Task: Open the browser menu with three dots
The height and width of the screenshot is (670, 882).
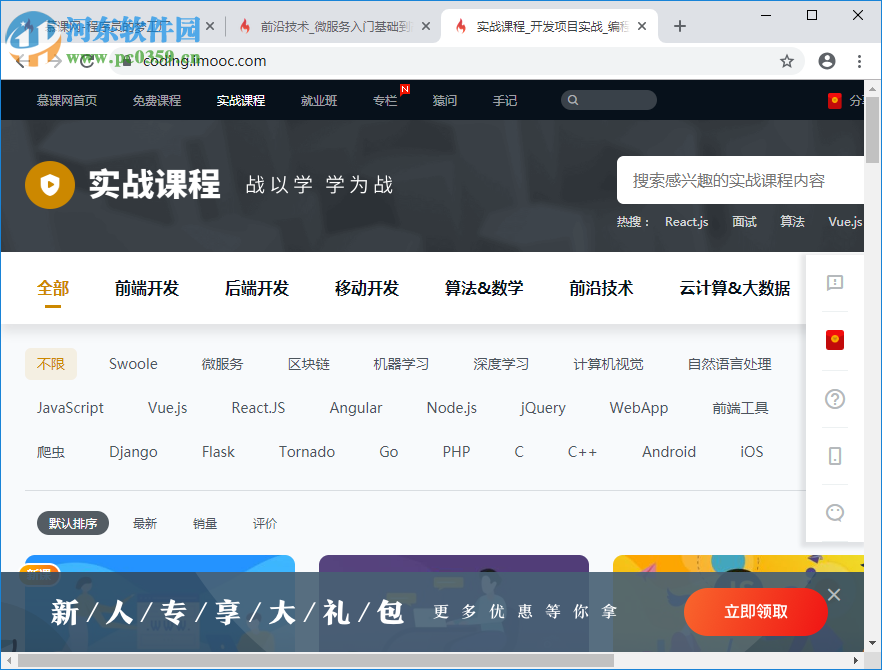Action: (x=859, y=61)
